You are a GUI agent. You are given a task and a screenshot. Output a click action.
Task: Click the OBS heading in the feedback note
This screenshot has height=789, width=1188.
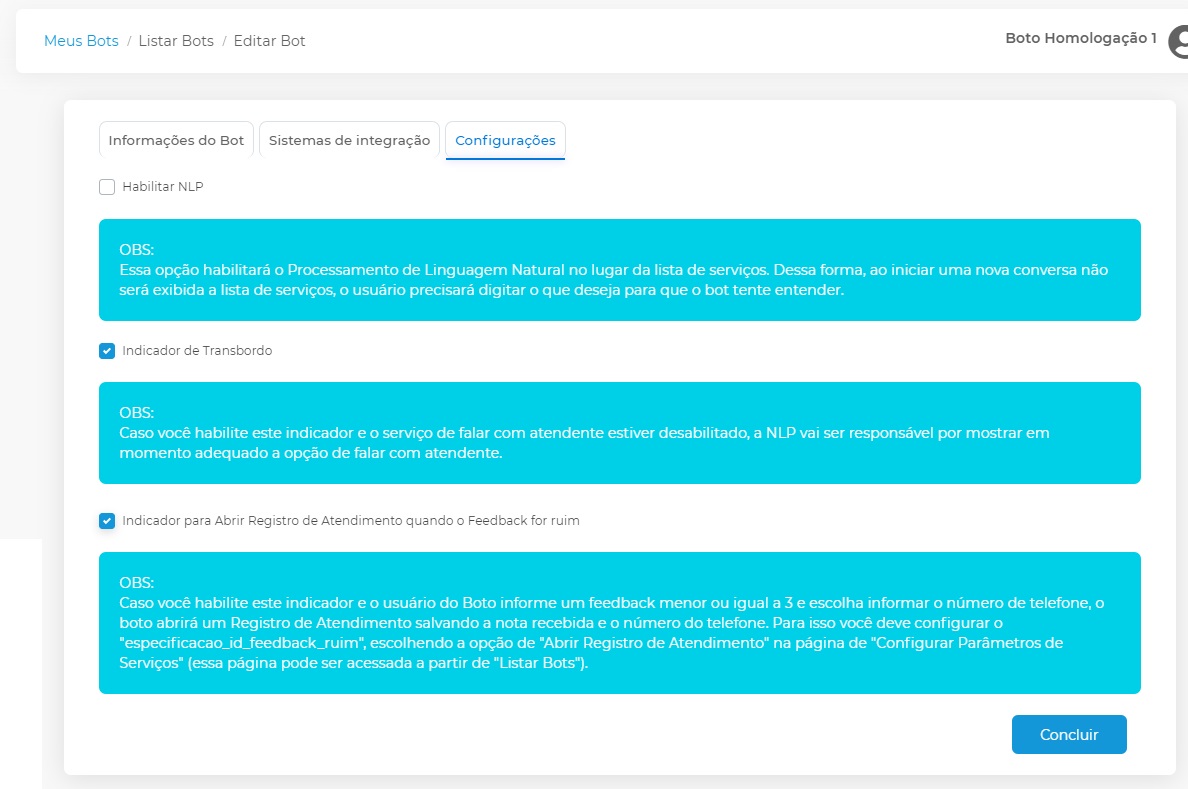click(x=137, y=582)
